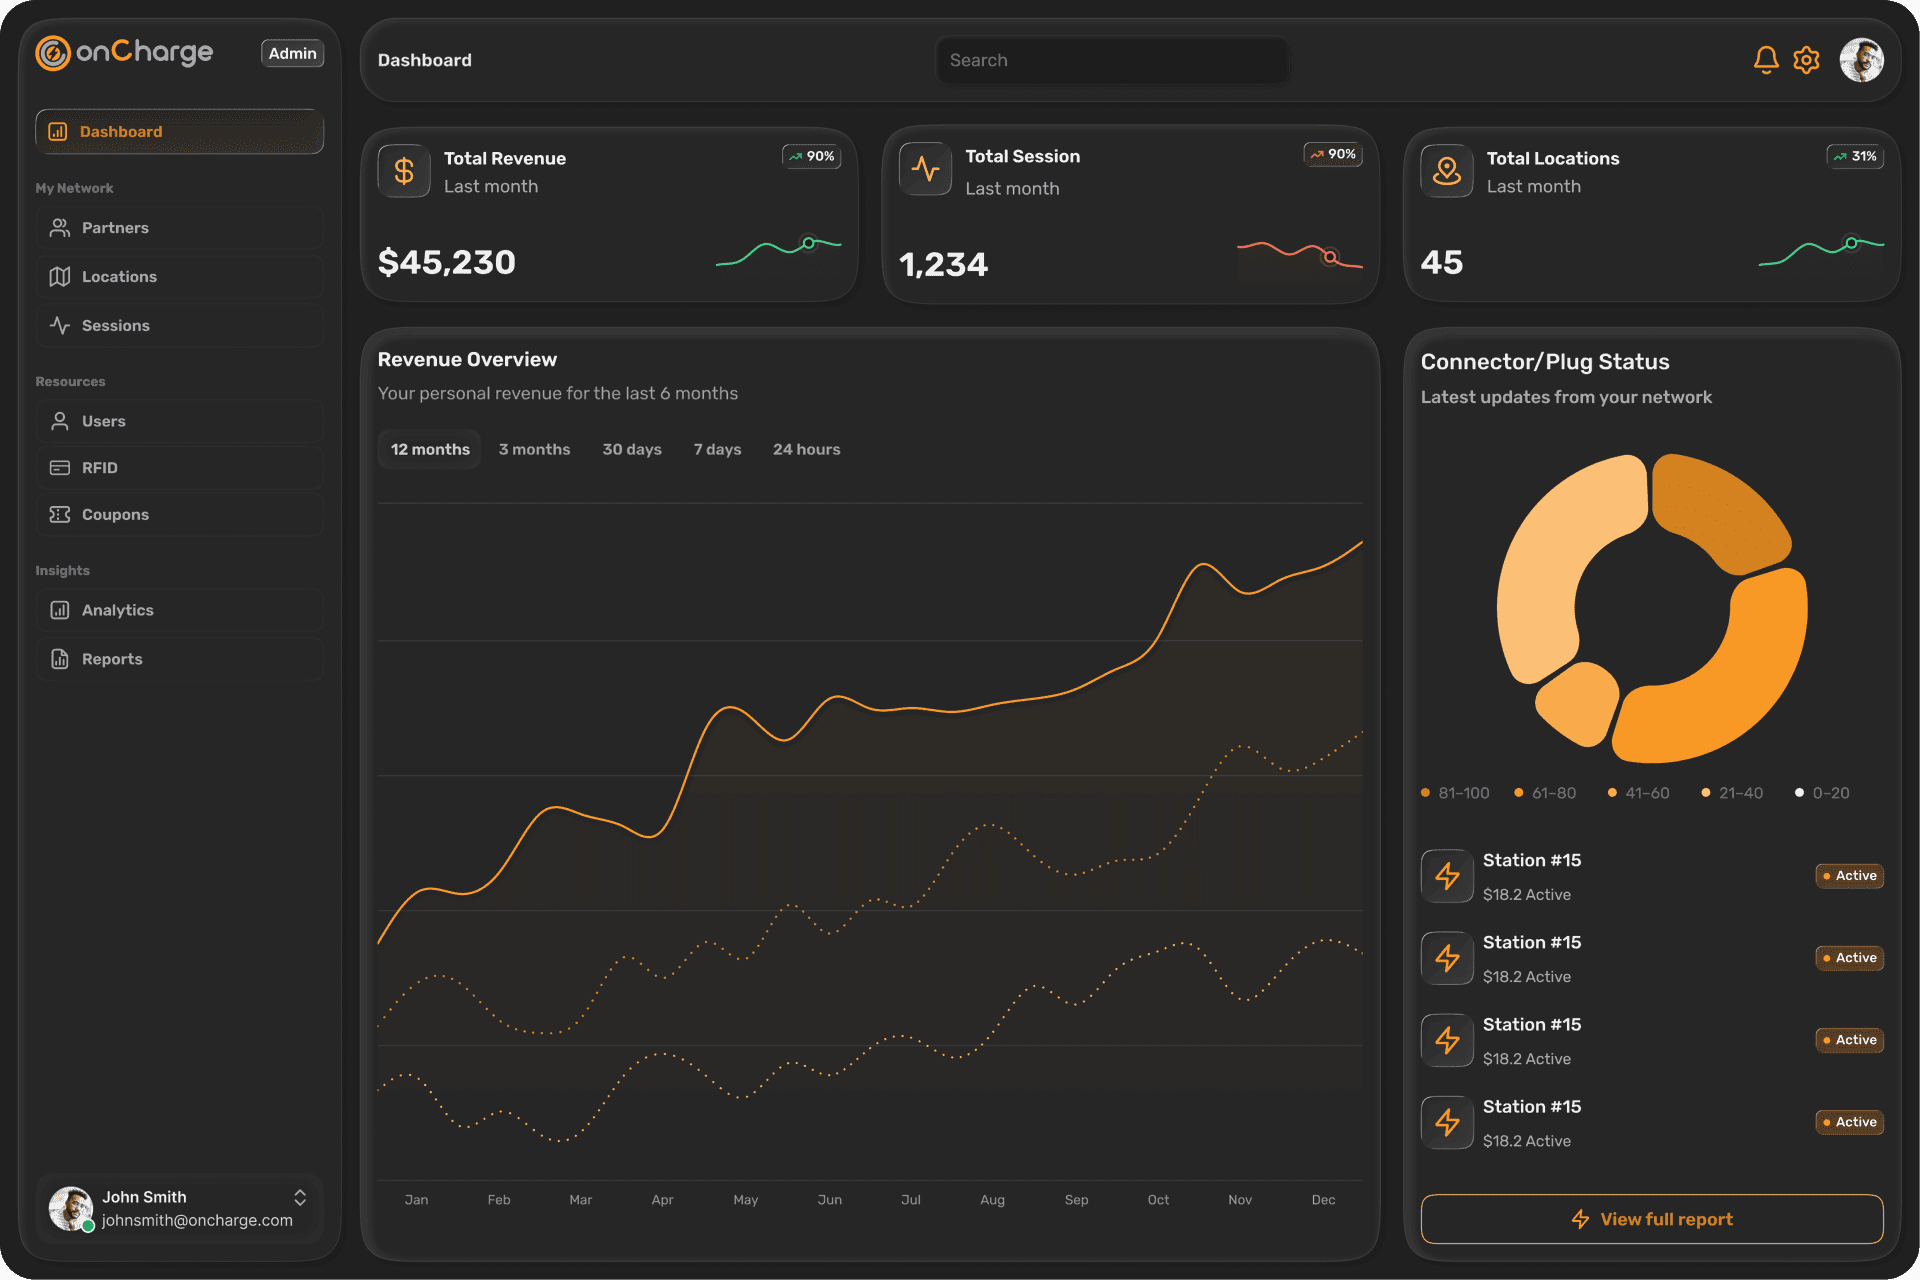
Task: Select the 24 hours tab
Action: pos(806,449)
